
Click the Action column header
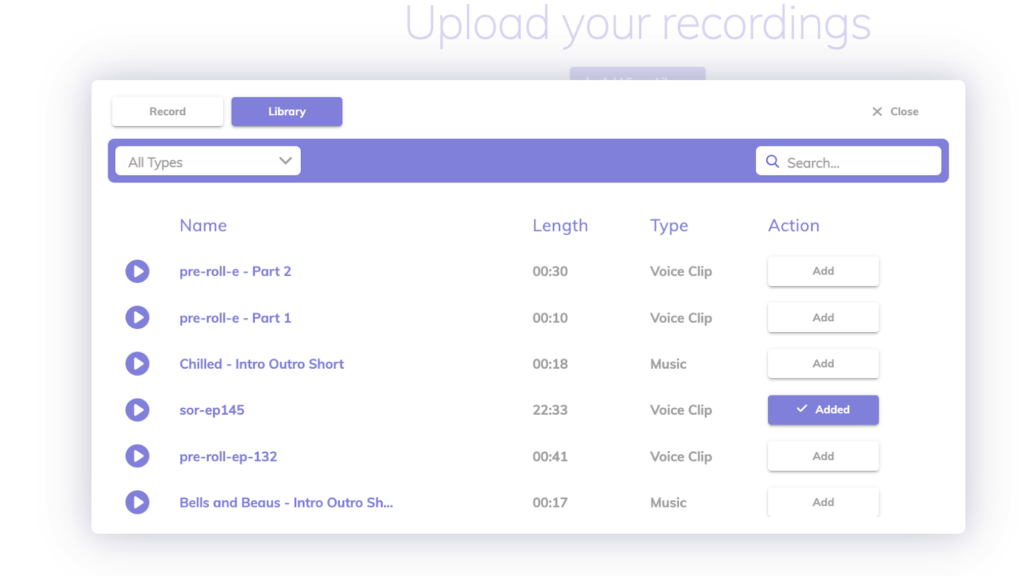(793, 225)
